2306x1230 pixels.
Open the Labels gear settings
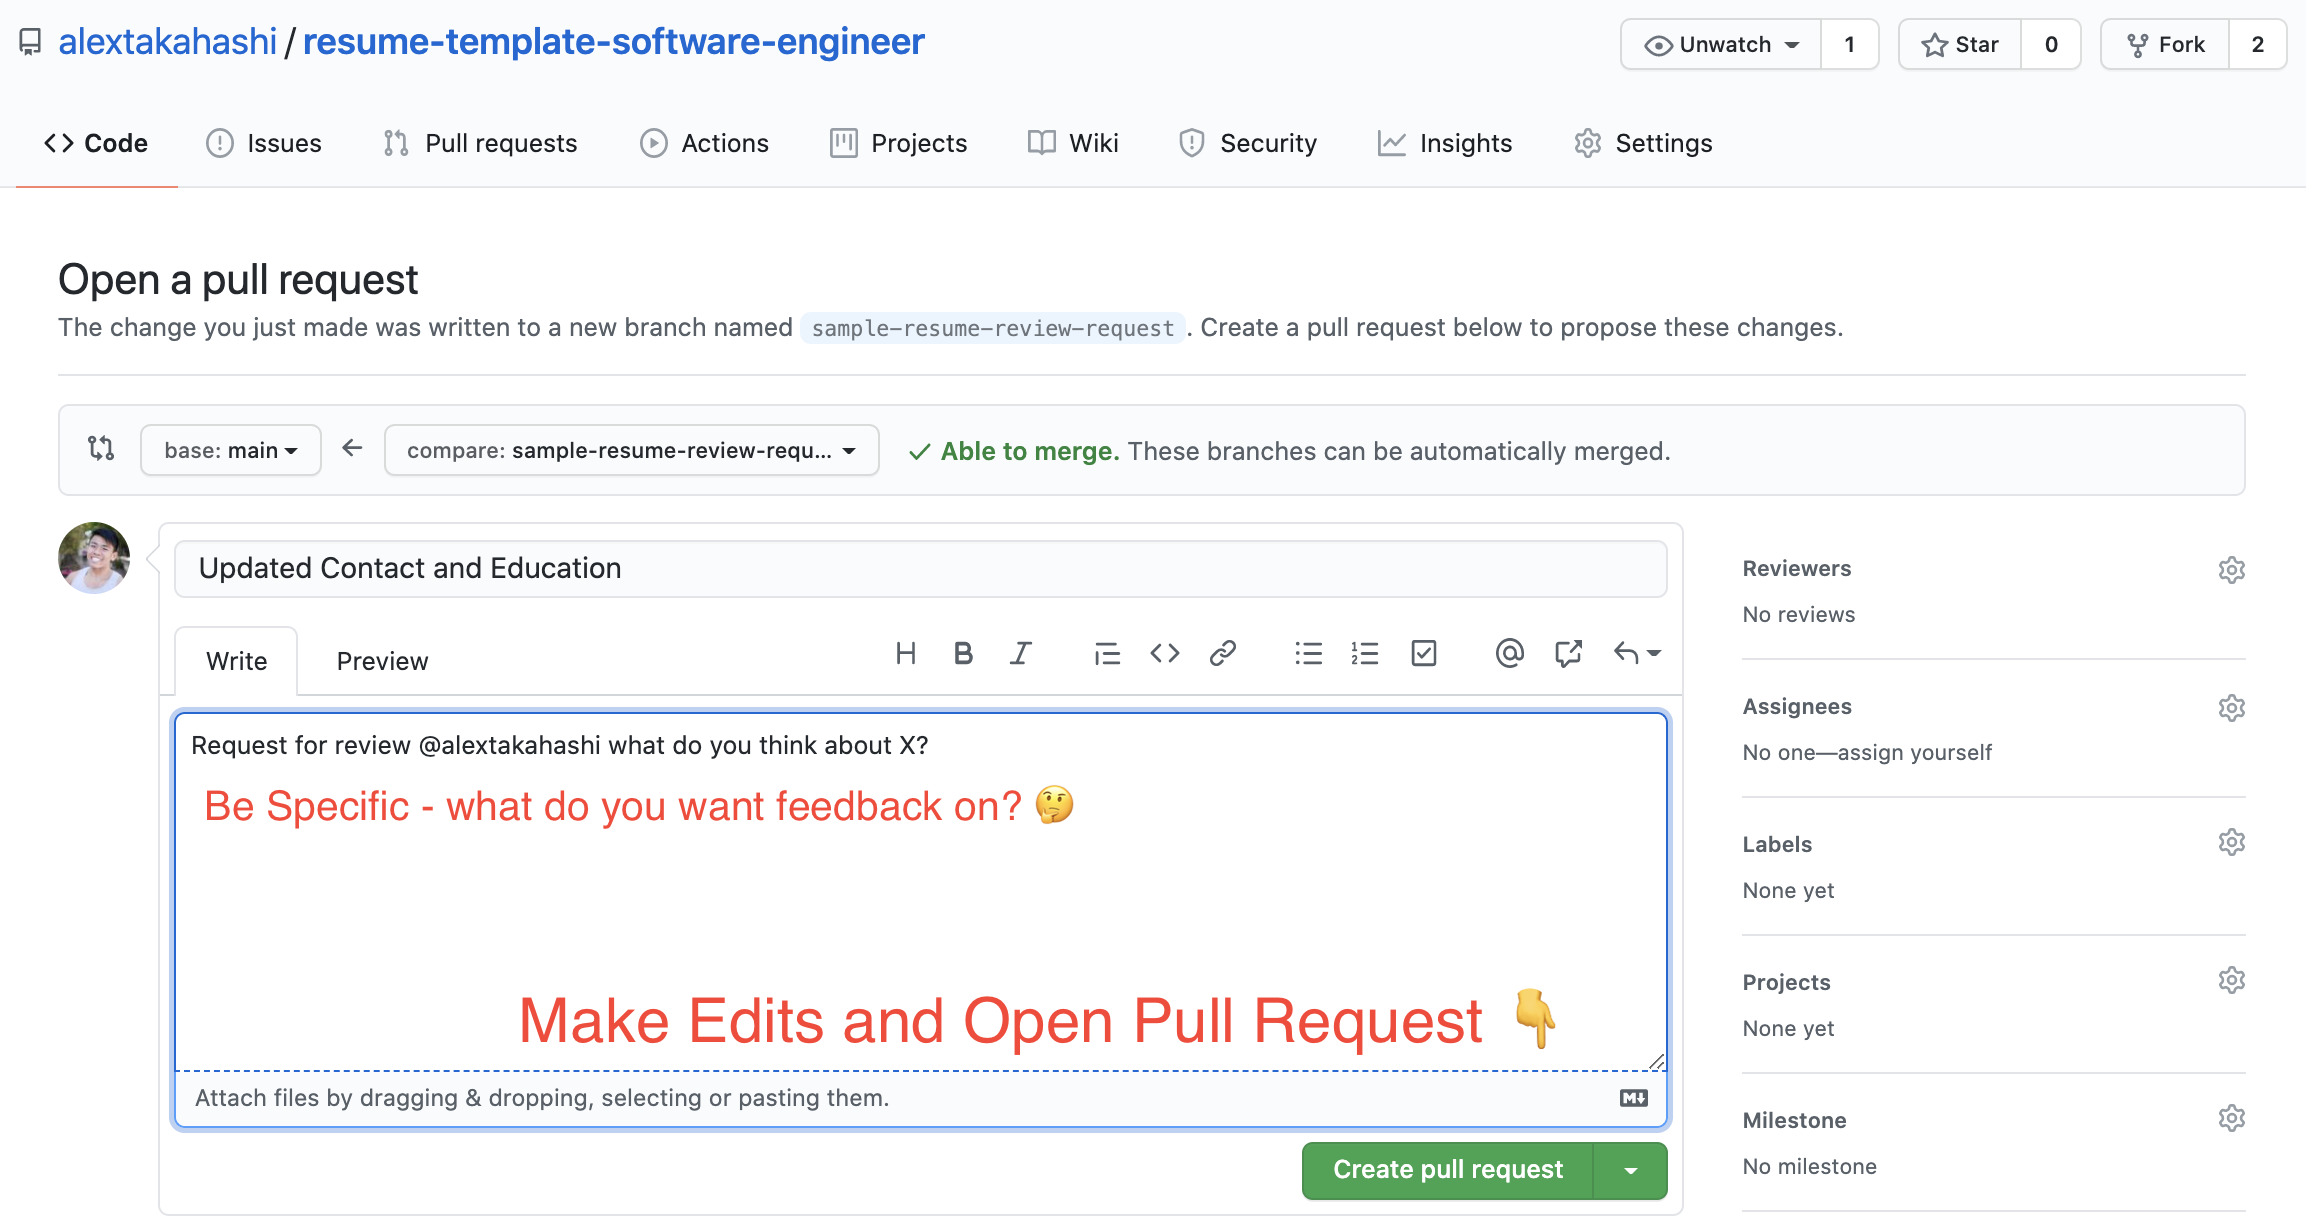point(2231,843)
